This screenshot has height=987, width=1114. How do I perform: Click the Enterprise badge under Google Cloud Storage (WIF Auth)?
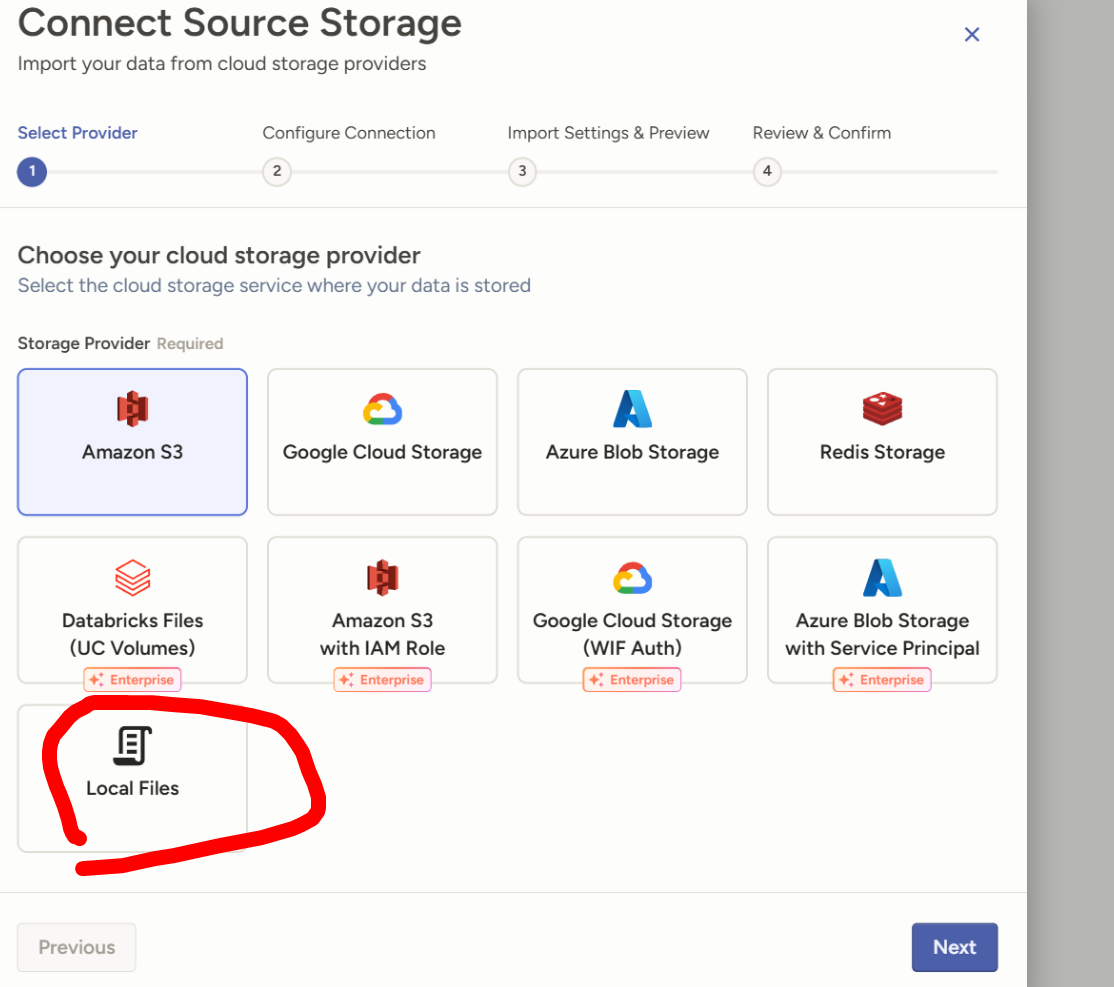[632, 679]
